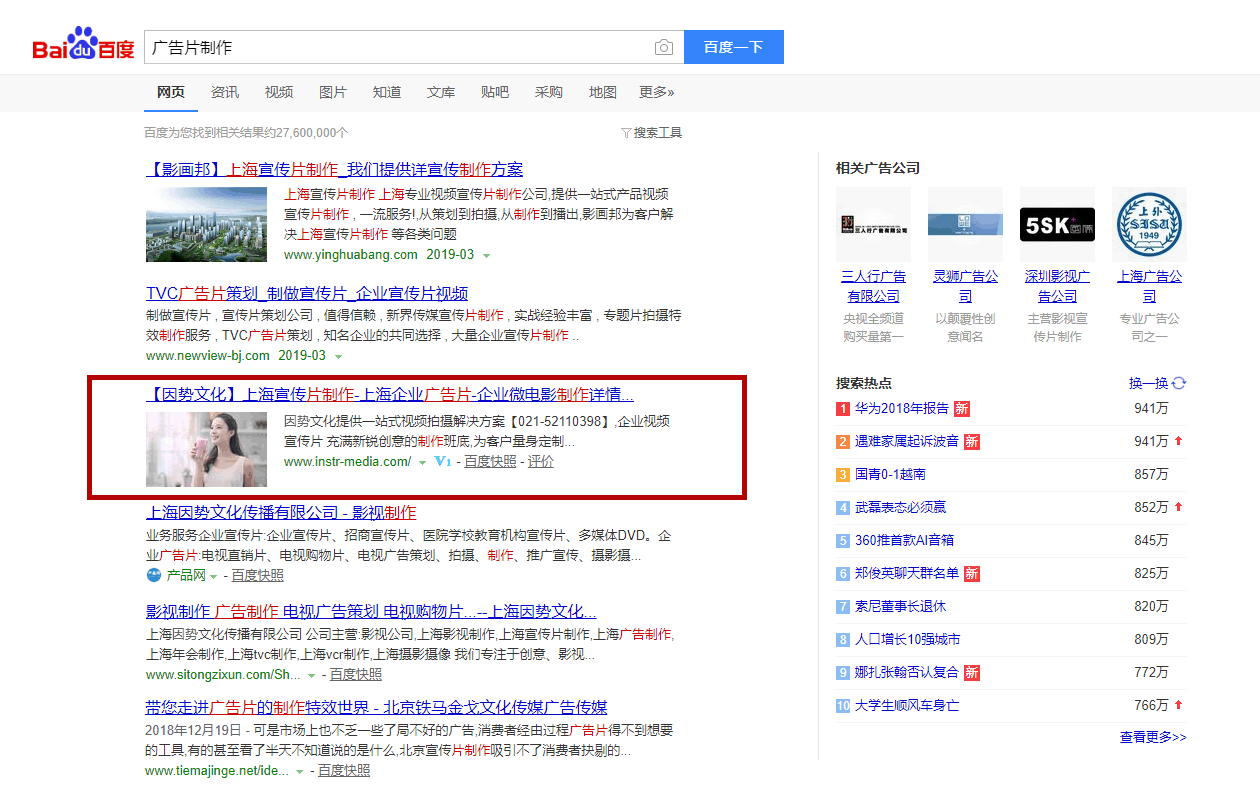Click the city skyline thumbnail of 影画邦 result
The width and height of the screenshot is (1260, 804).
pos(207,225)
